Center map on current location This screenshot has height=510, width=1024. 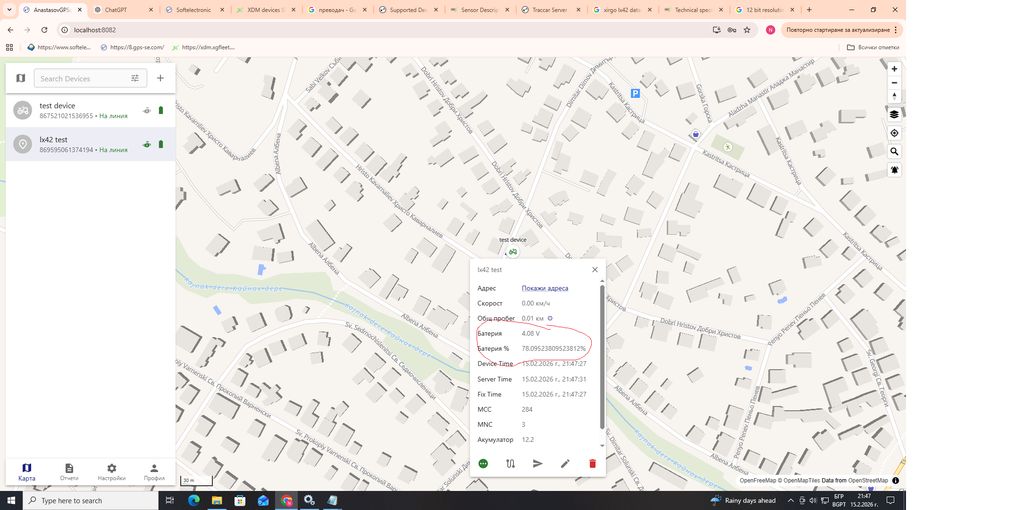click(894, 133)
